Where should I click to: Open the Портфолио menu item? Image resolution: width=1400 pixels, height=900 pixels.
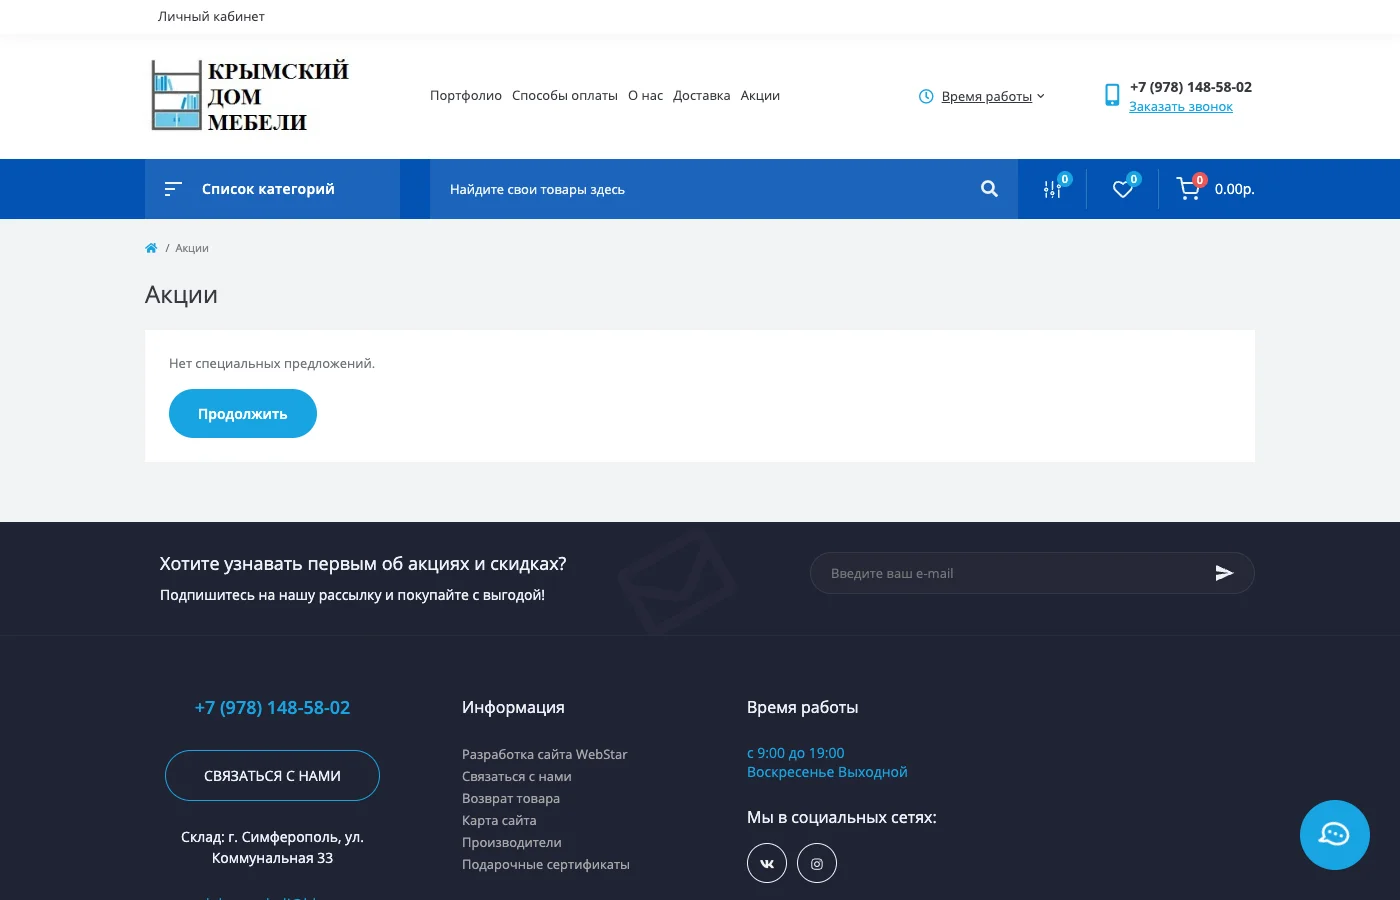click(466, 96)
